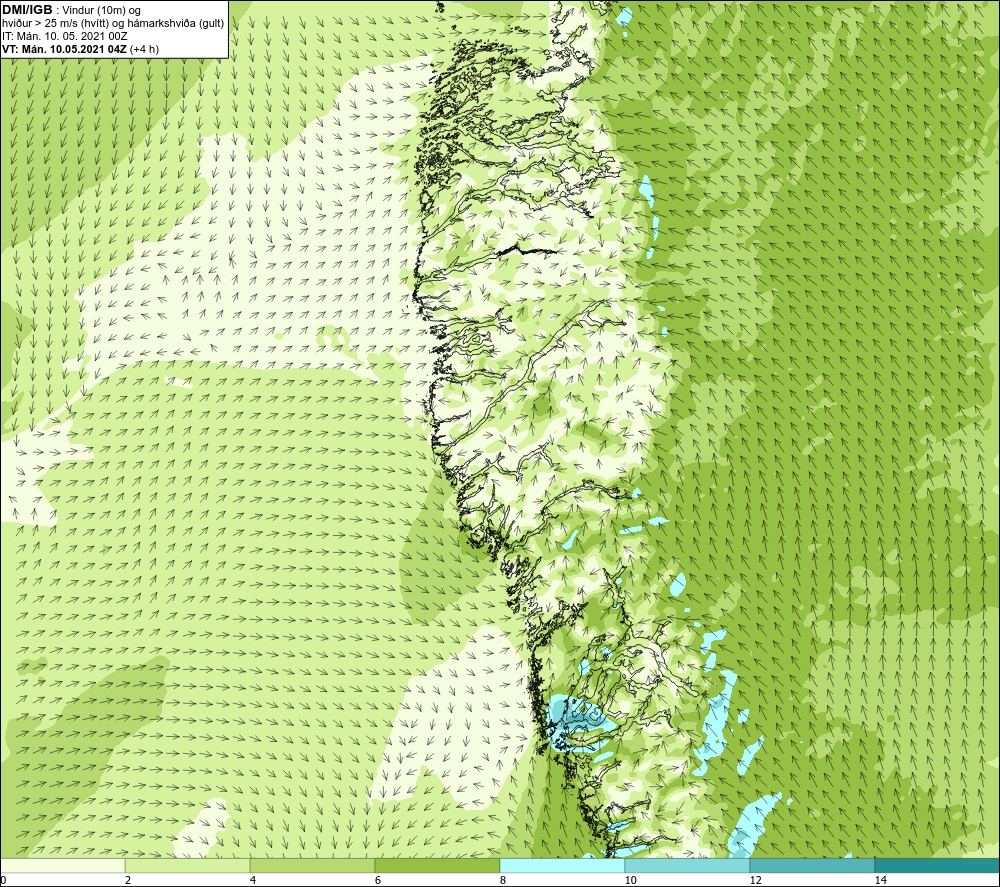
Task: Click the '2' scale label
Action: [128, 881]
